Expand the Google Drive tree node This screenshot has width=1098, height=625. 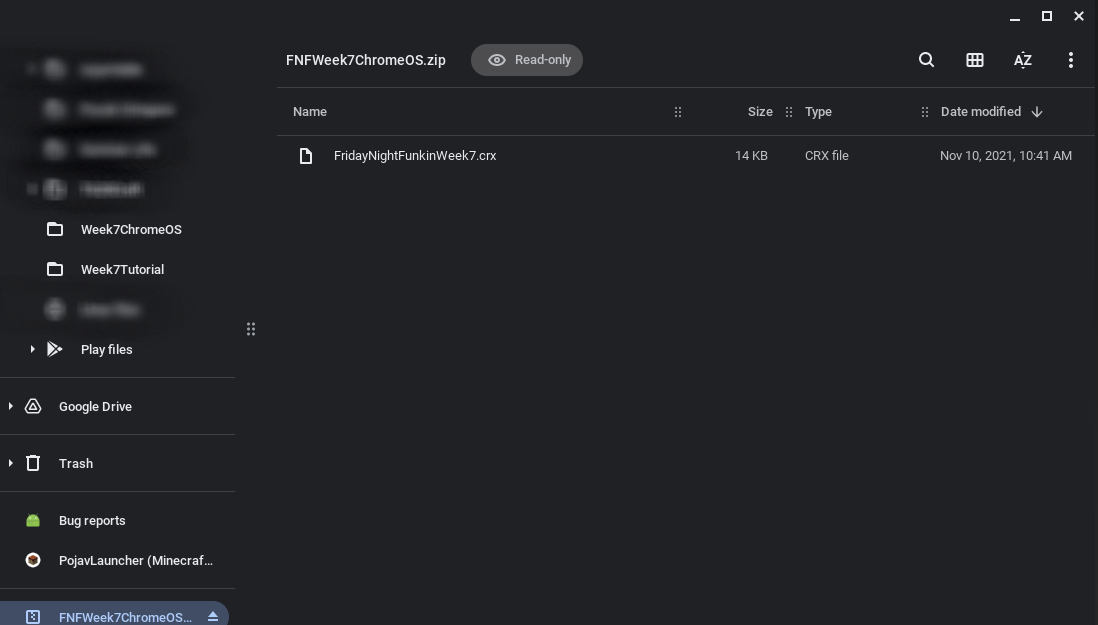(x=11, y=407)
